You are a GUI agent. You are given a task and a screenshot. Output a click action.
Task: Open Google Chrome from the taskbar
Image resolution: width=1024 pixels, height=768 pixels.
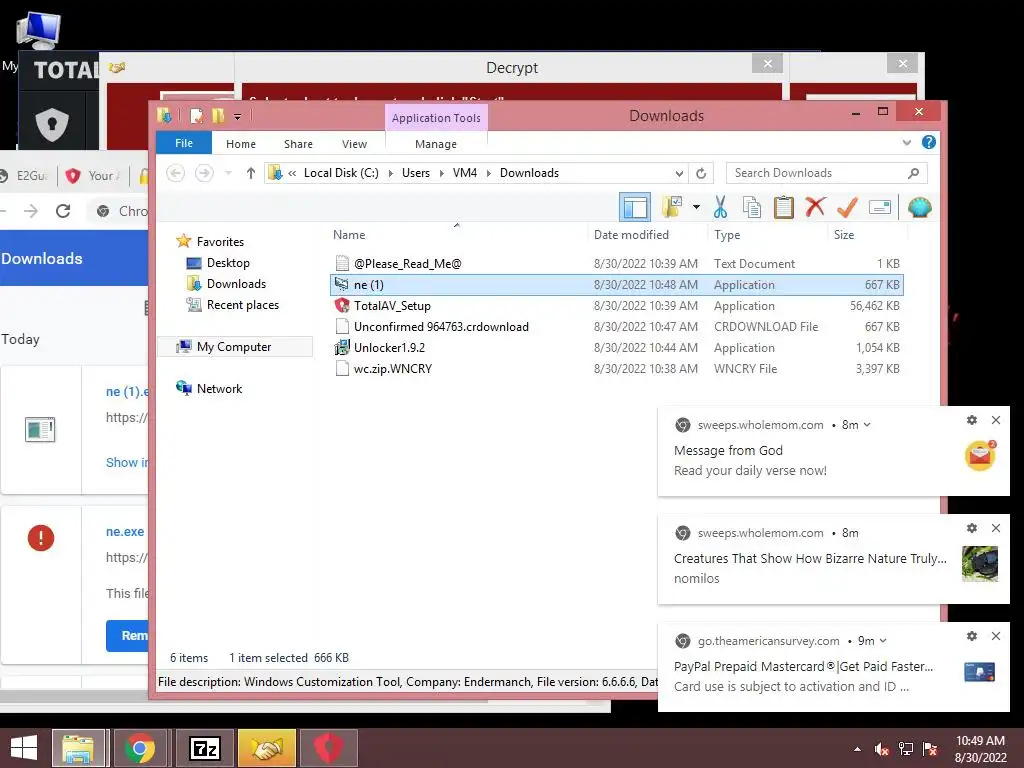point(139,748)
